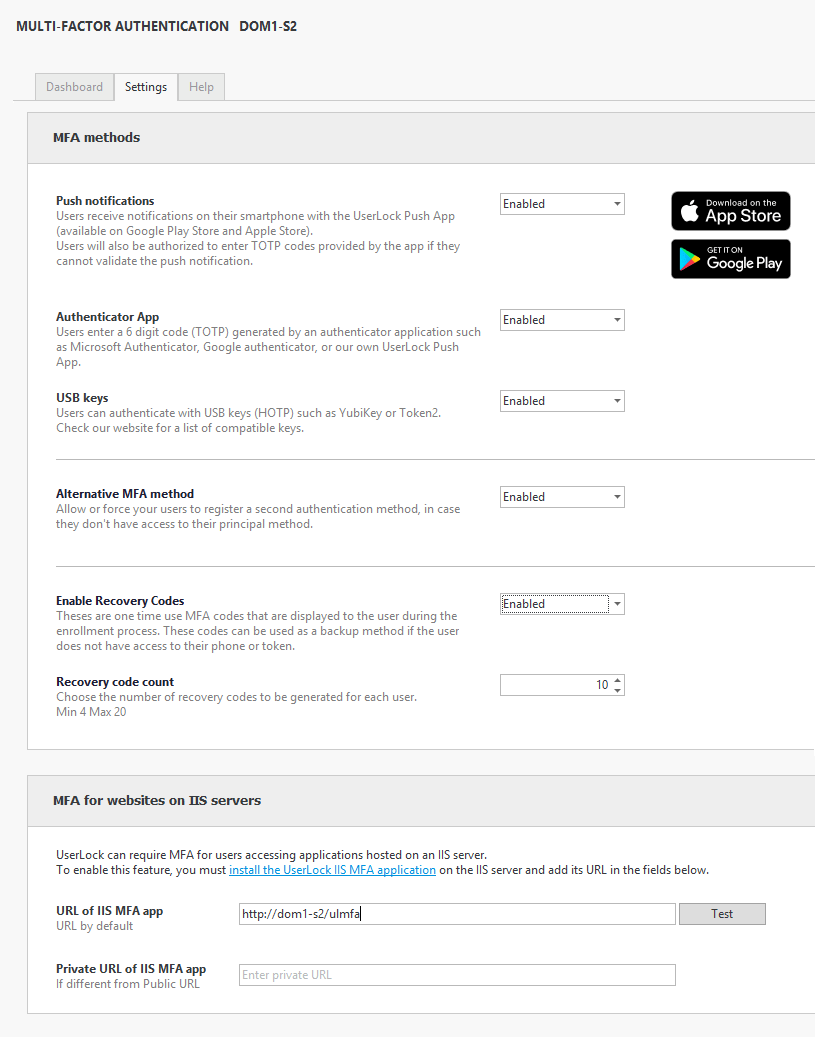
Task: Increase recovery code count with up arrow
Action: pyautogui.click(x=617, y=680)
